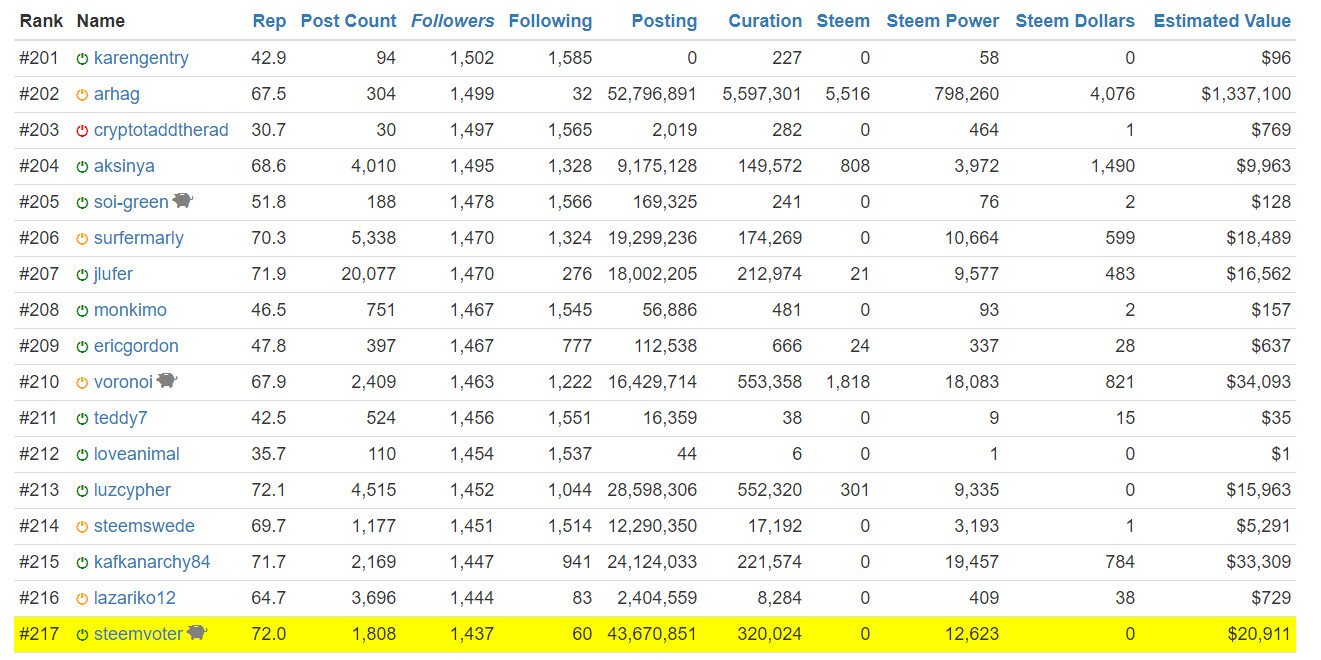Click the red power icon beside cryptotaddtherad

coord(82,131)
